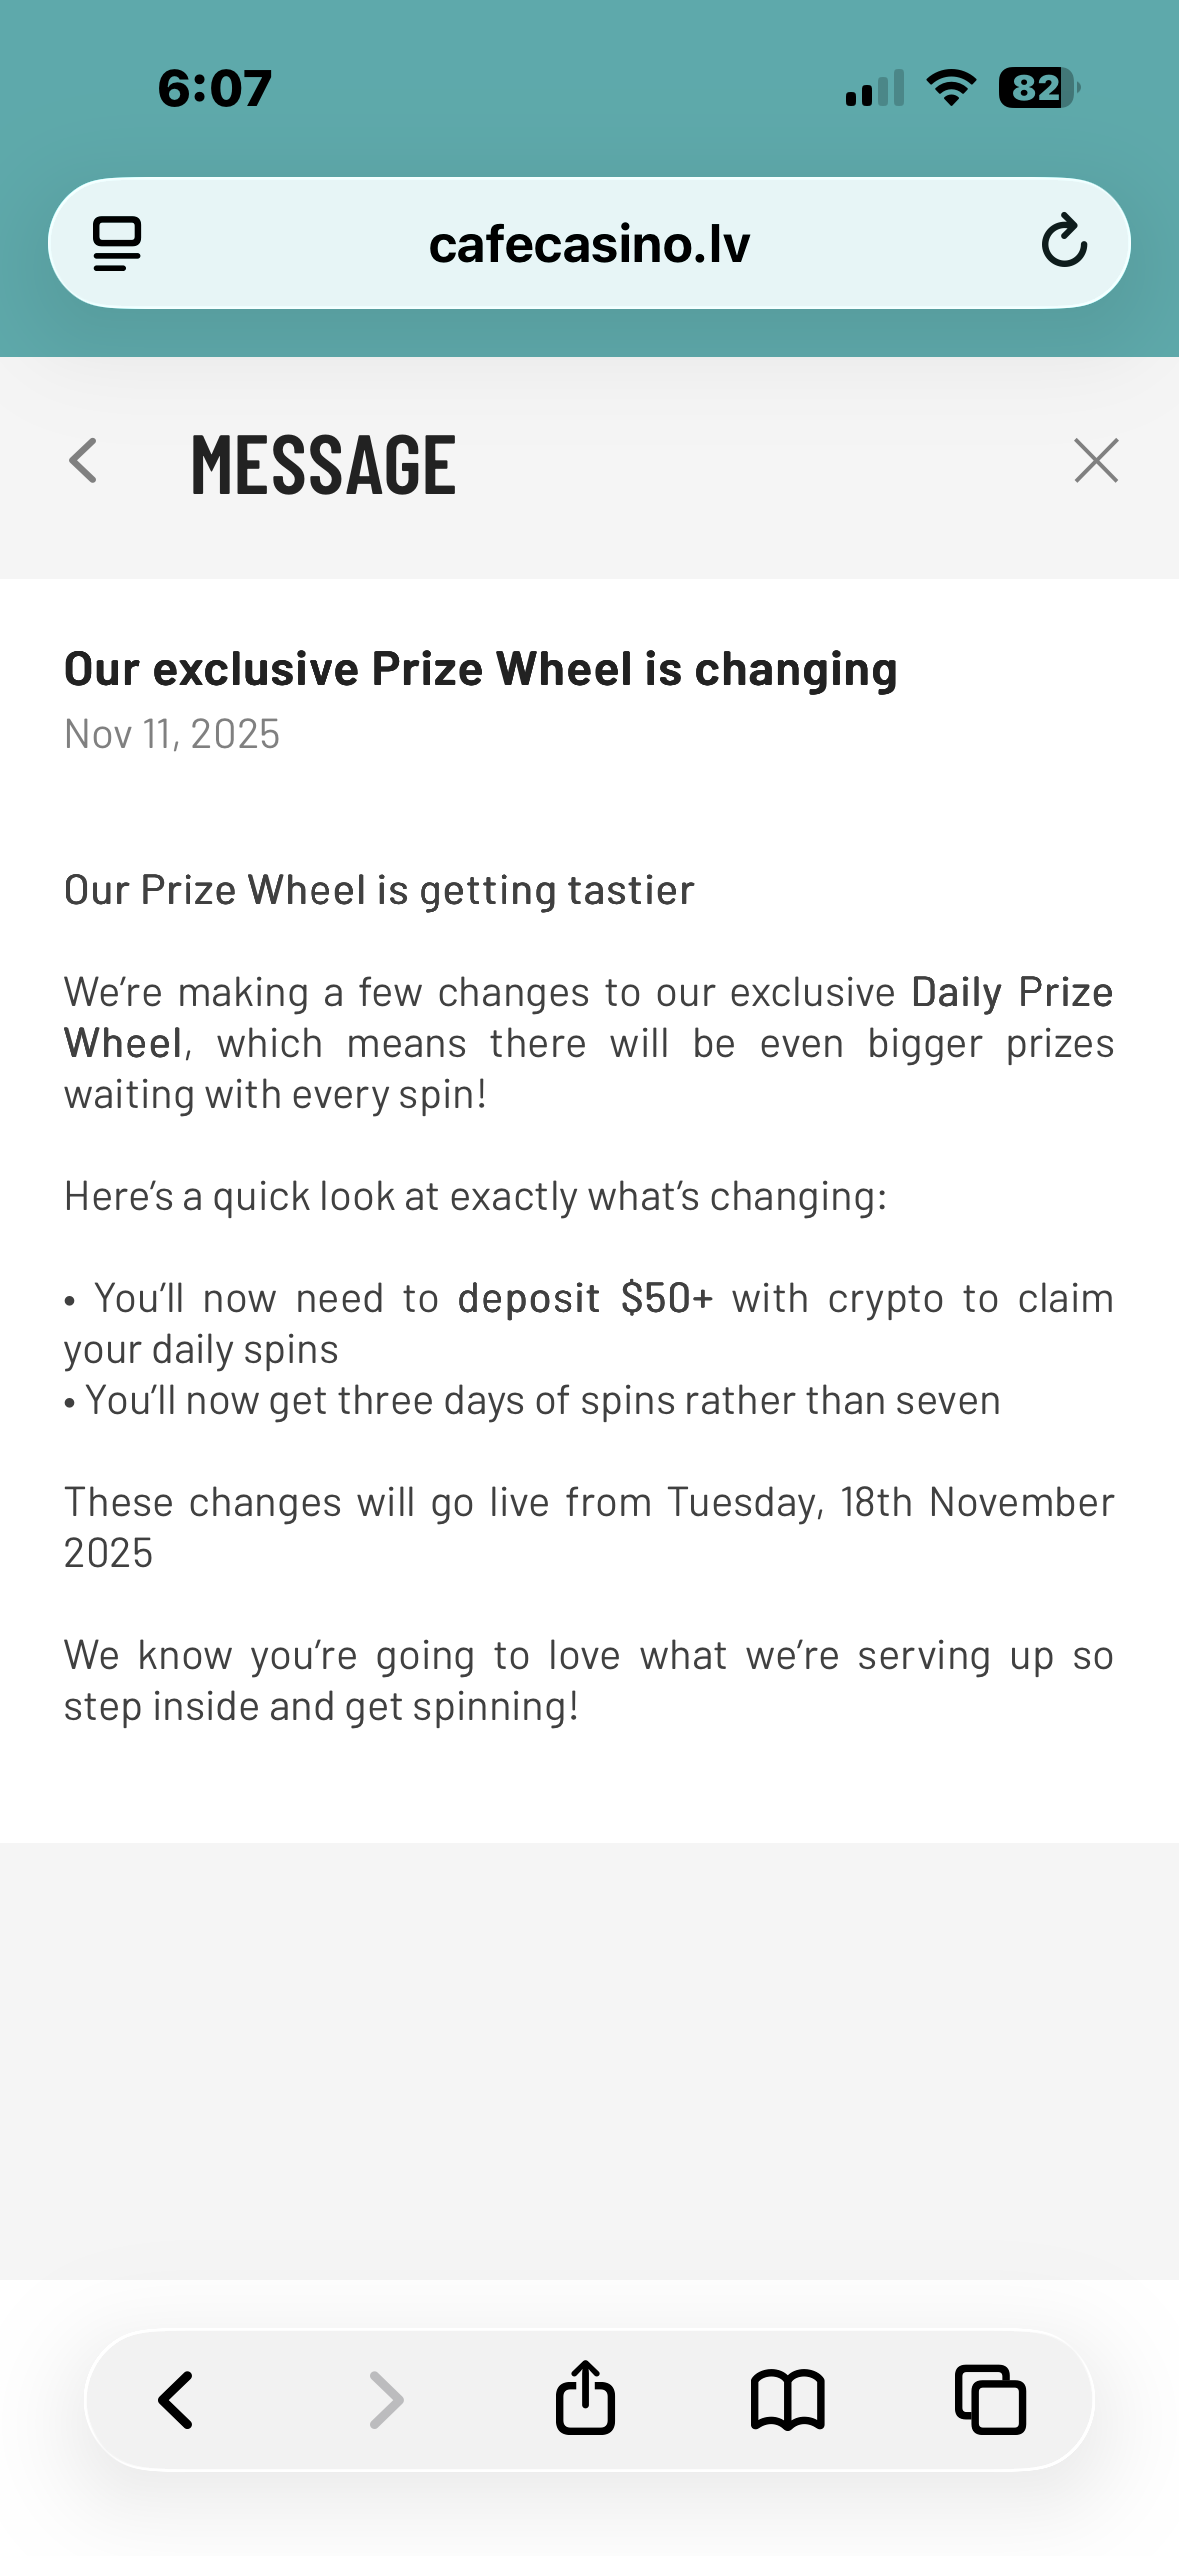The image size is (1179, 2556).
Task: Tap the 6:07 clock in status bar
Action: click(215, 88)
